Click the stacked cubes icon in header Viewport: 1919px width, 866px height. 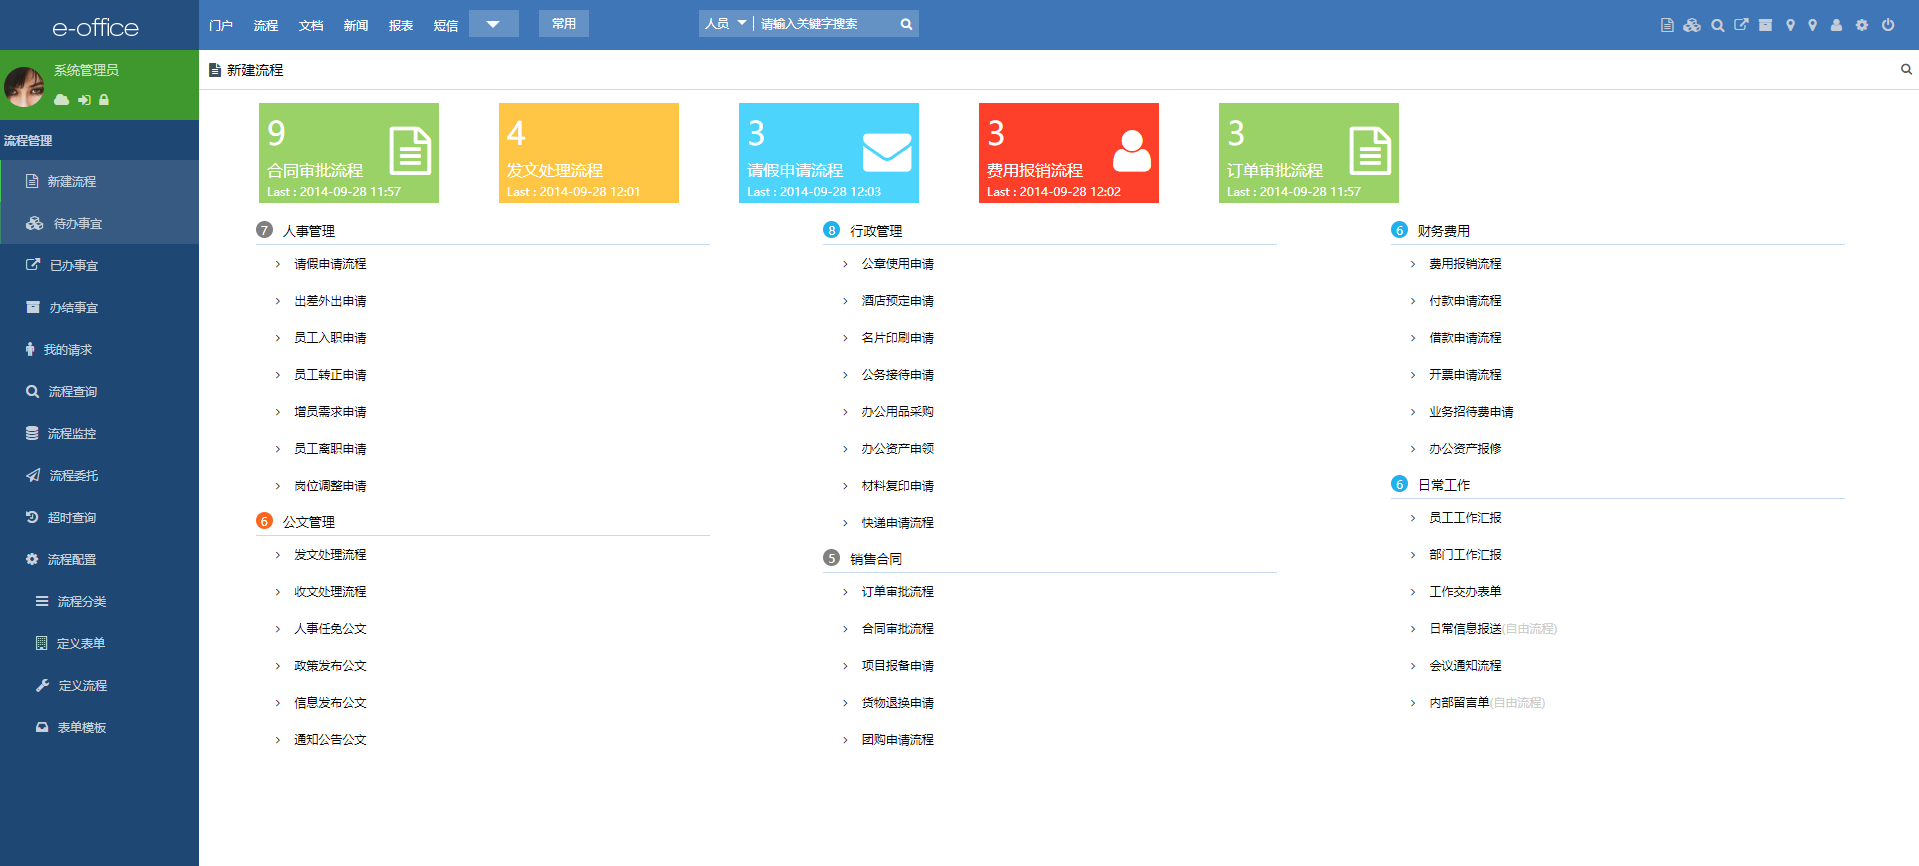pos(1692,25)
